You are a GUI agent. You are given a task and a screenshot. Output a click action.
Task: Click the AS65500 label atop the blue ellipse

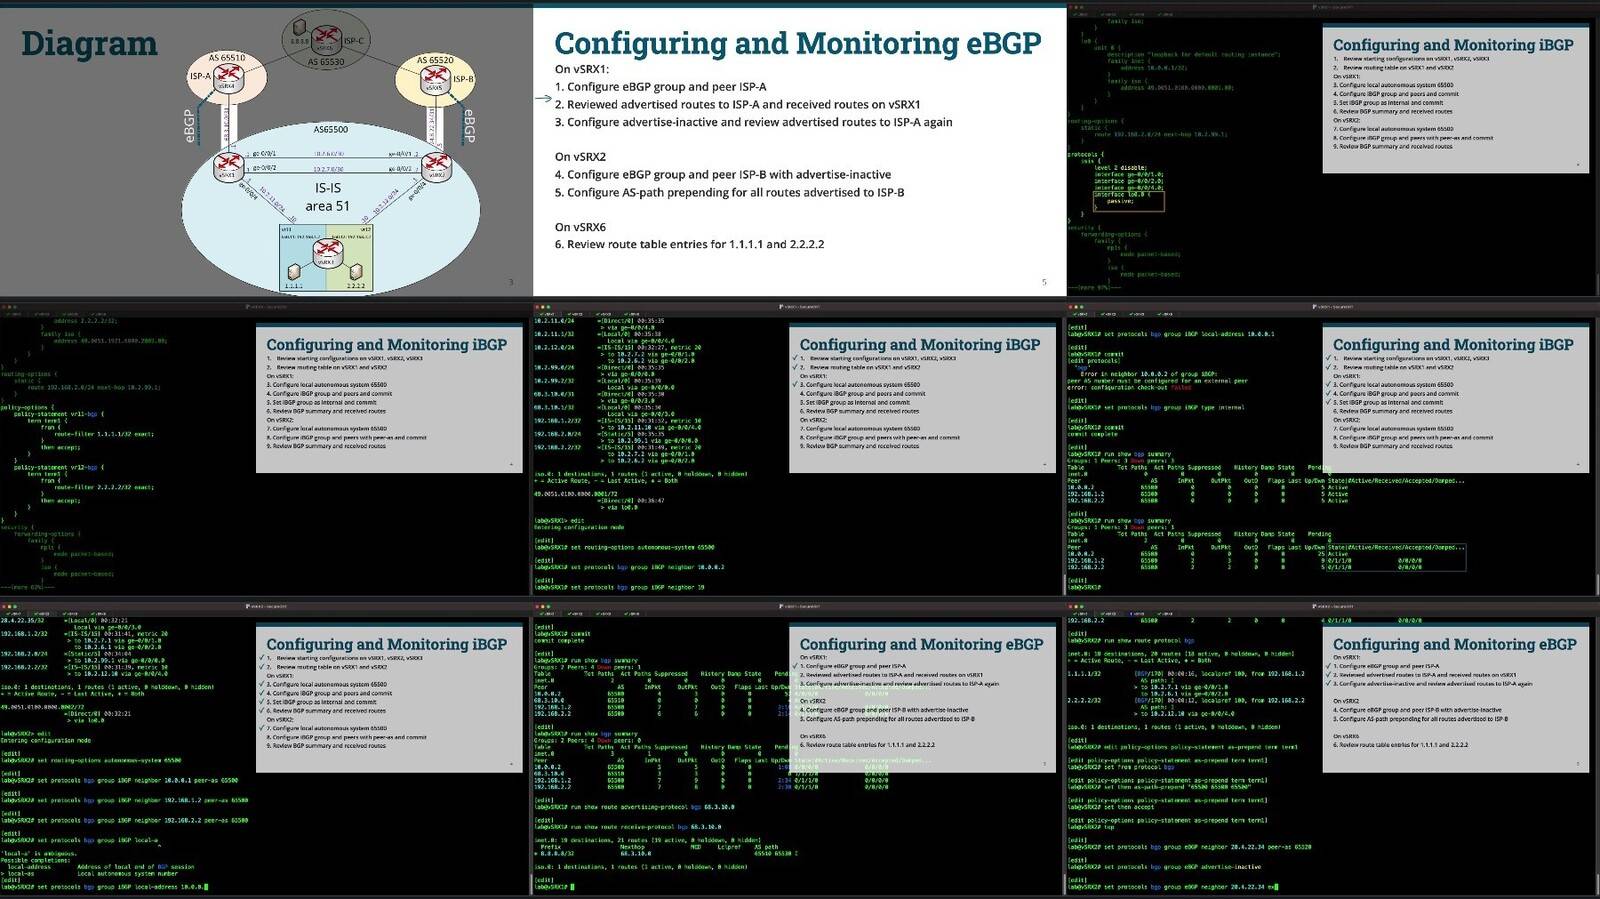(x=331, y=130)
